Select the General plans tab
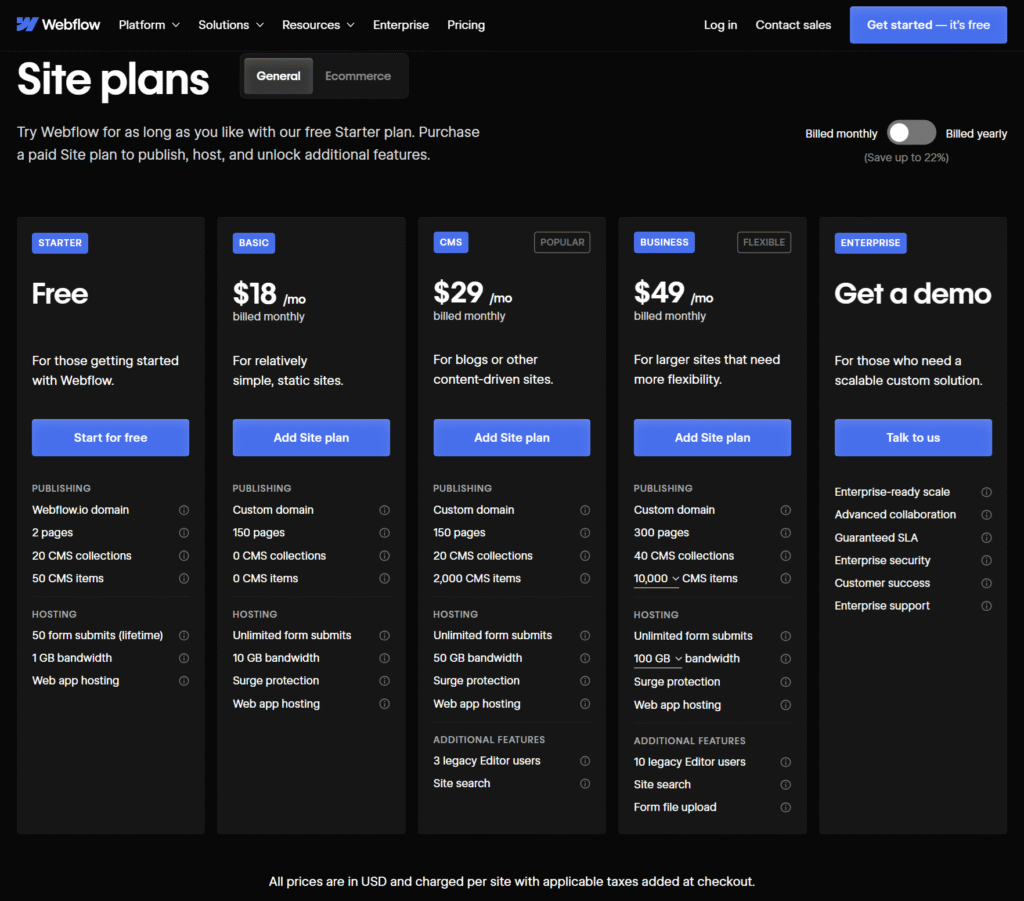1024x901 pixels. click(278, 76)
